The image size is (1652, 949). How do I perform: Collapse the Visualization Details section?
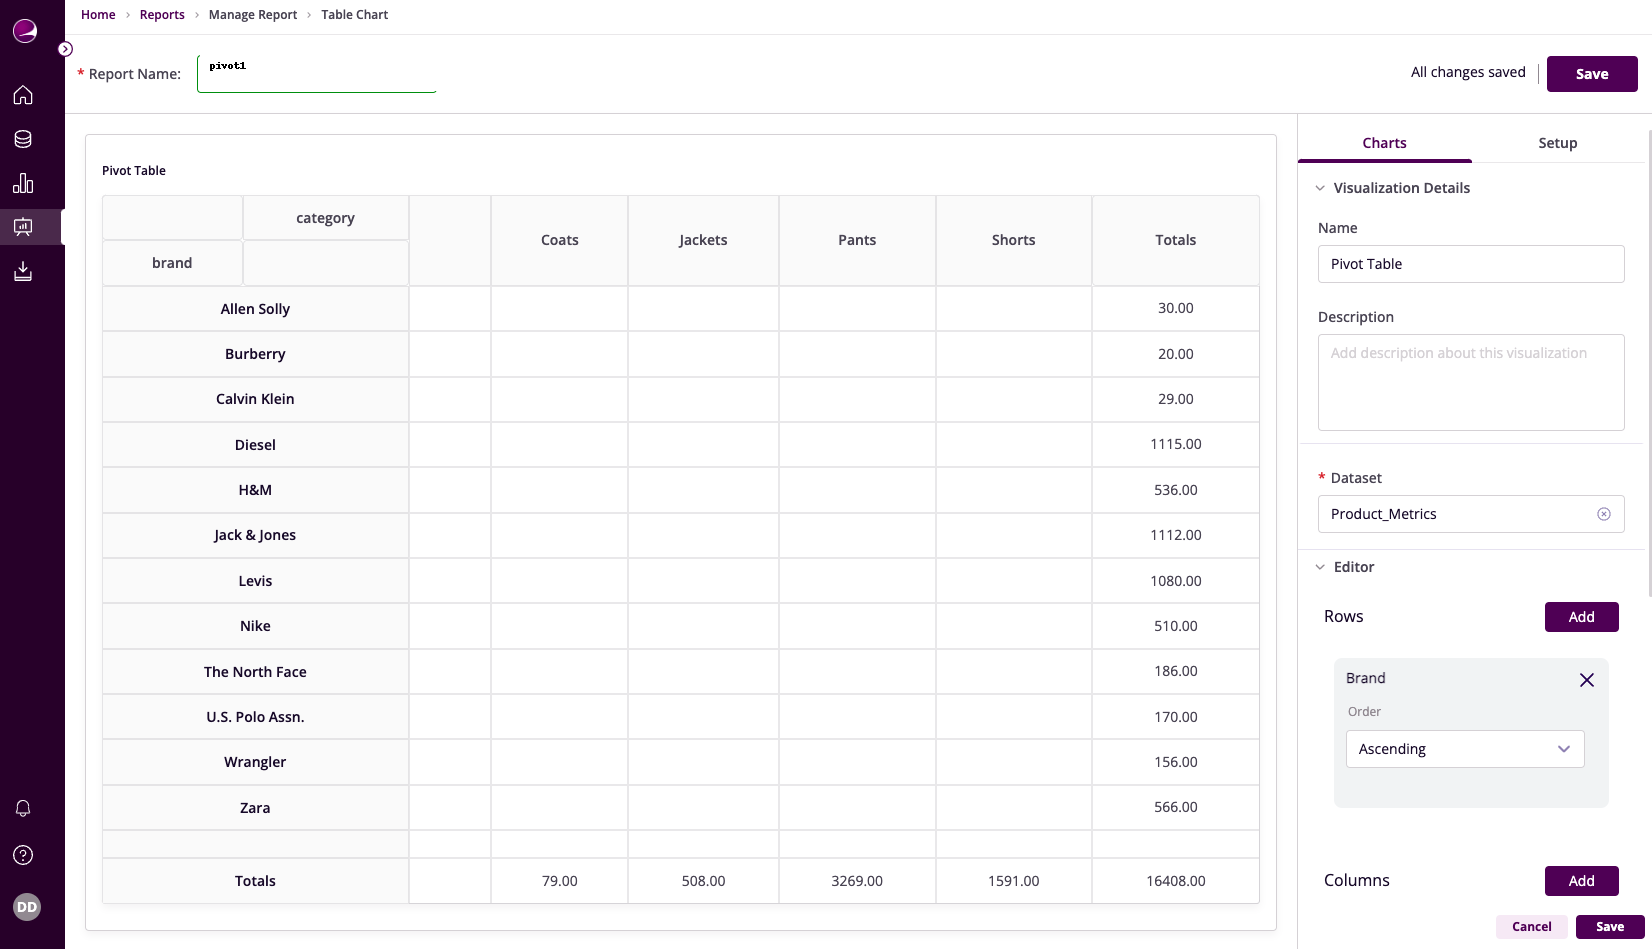coord(1320,188)
